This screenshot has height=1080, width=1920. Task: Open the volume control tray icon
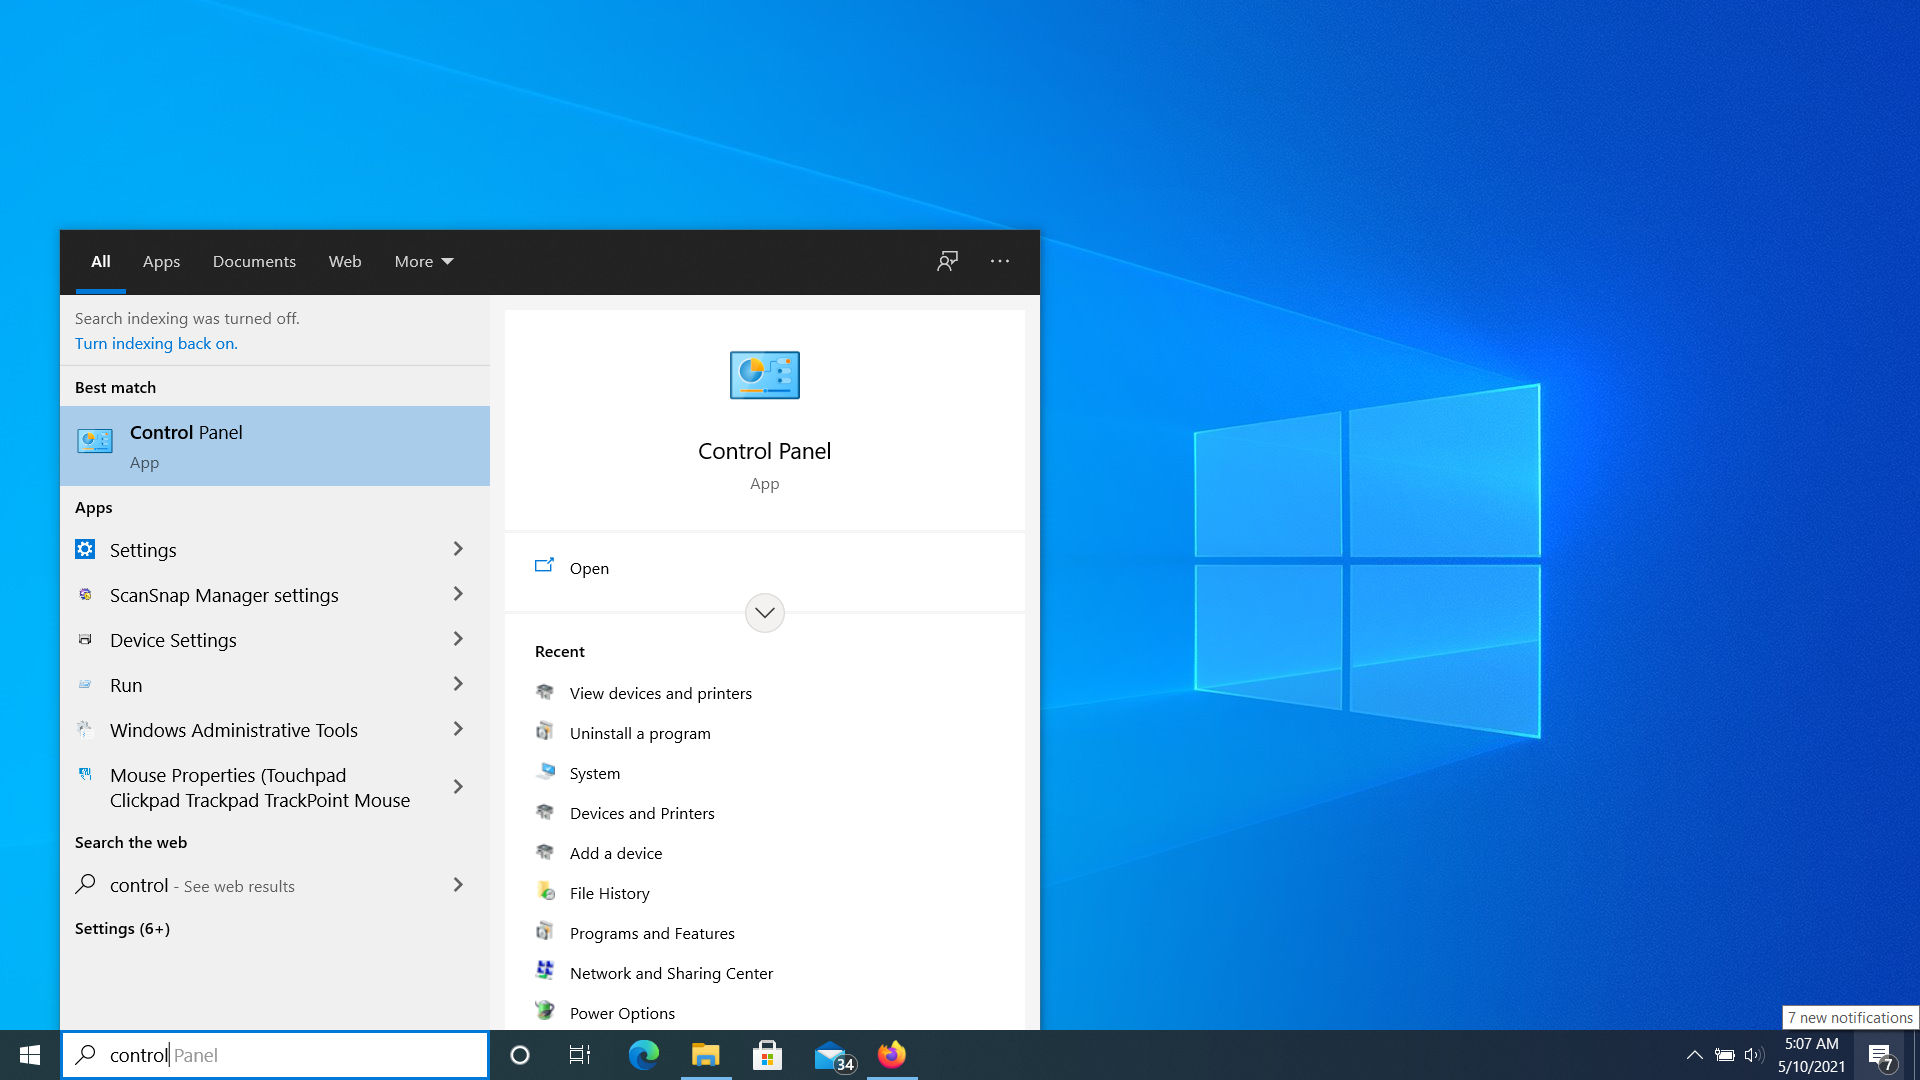[1754, 1055]
